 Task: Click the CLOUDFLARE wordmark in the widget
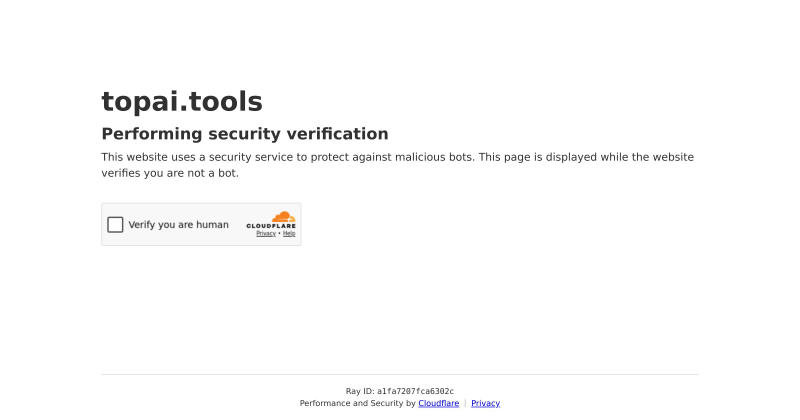[271, 226]
